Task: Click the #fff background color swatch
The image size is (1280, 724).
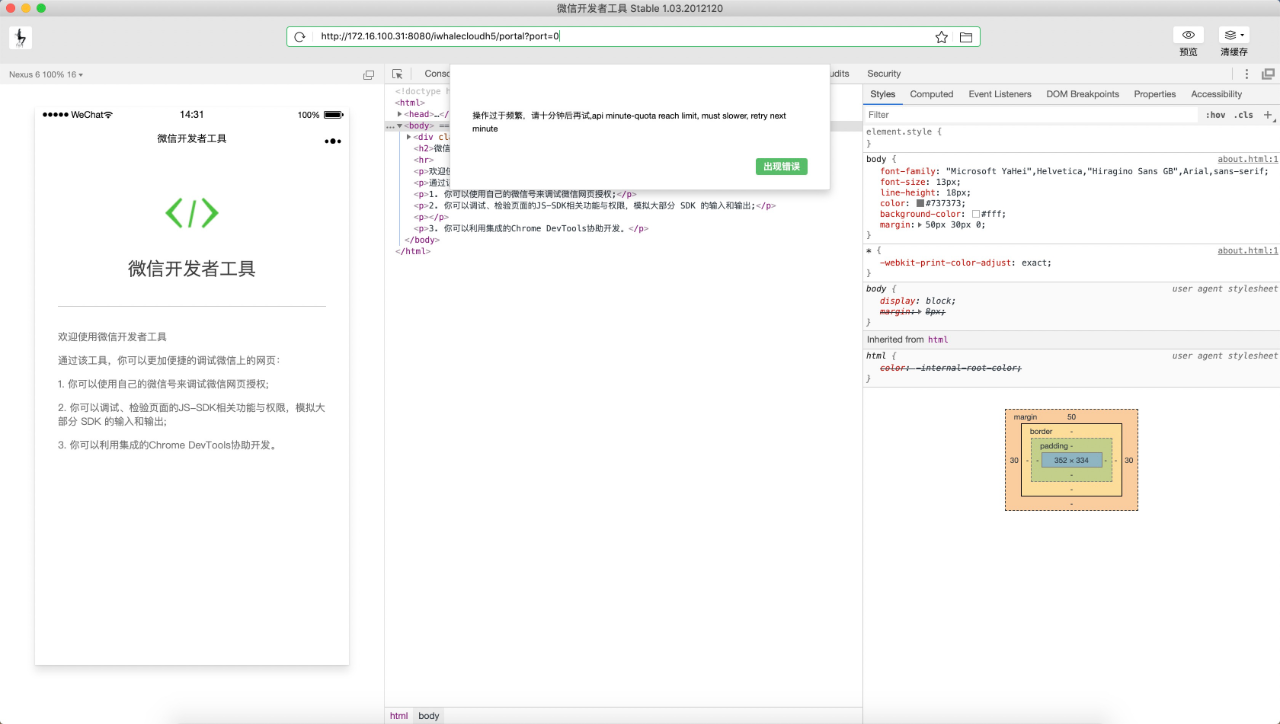Action: pyautogui.click(x=976, y=214)
